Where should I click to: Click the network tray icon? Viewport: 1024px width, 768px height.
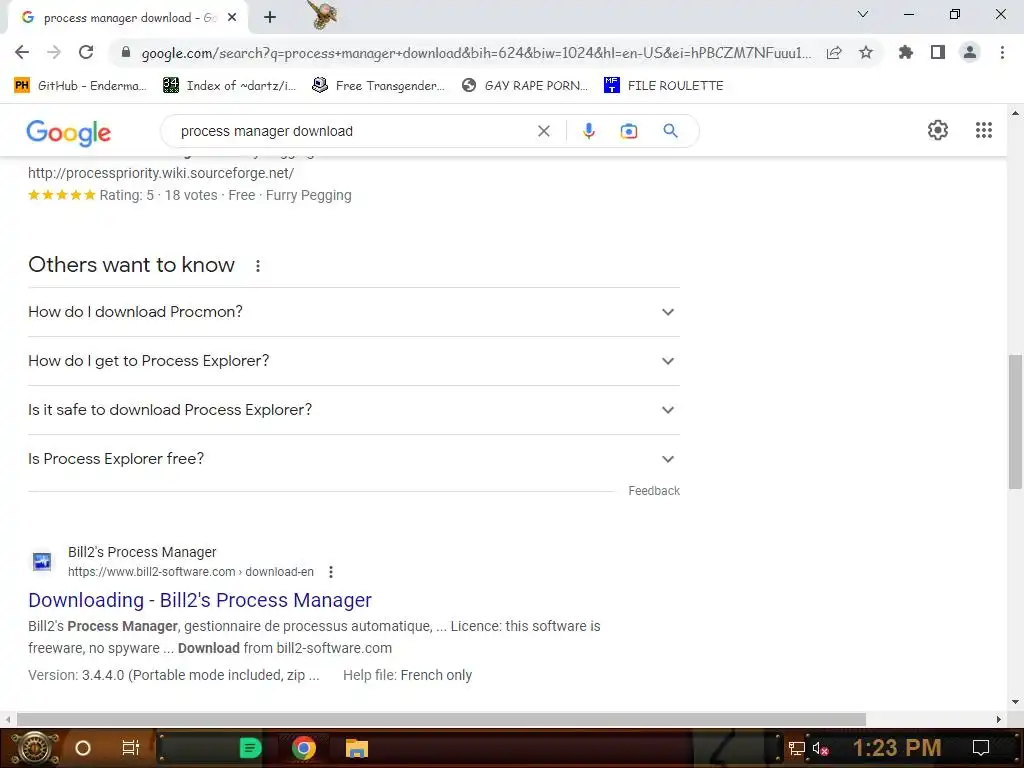click(x=797, y=748)
